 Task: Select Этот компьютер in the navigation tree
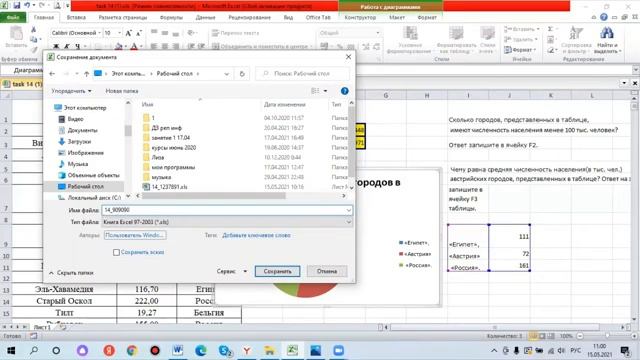pyautogui.click(x=80, y=108)
